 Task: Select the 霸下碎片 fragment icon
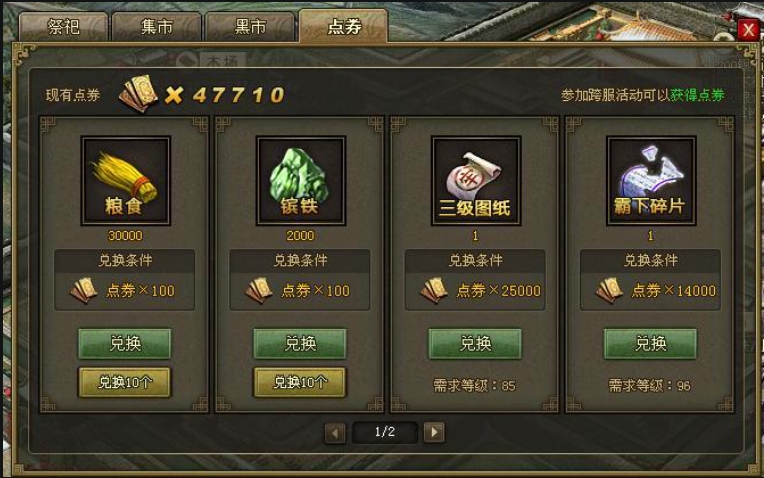point(650,181)
